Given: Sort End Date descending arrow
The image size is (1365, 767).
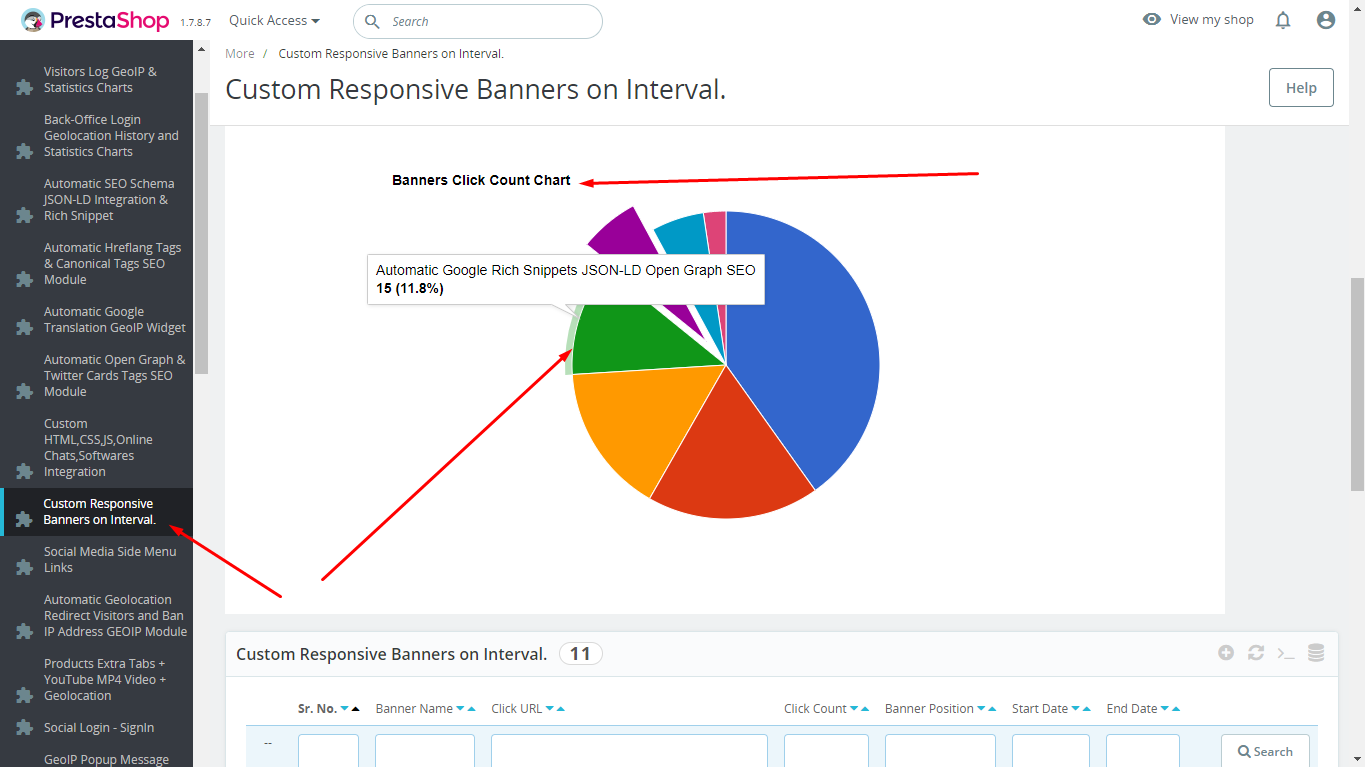Looking at the screenshot, I should [1165, 709].
